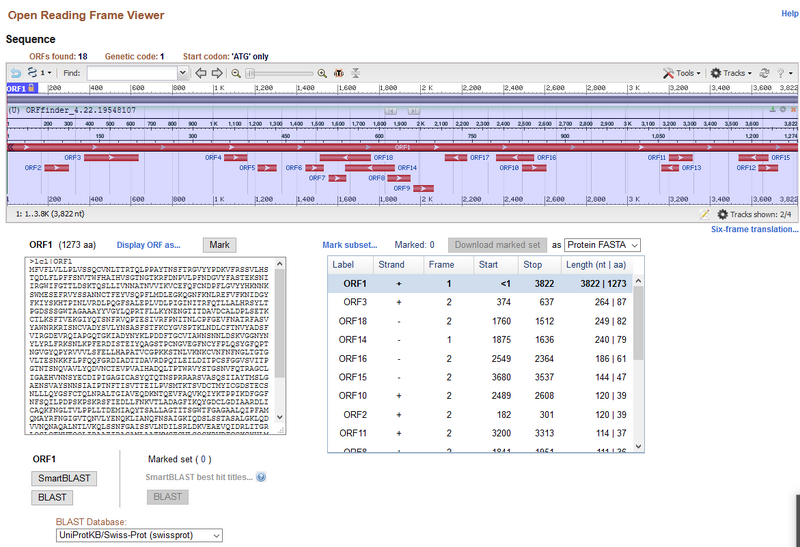Screen dimensions: 800x547
Task: Open the Six-frame translation link
Action: [x=754, y=229]
